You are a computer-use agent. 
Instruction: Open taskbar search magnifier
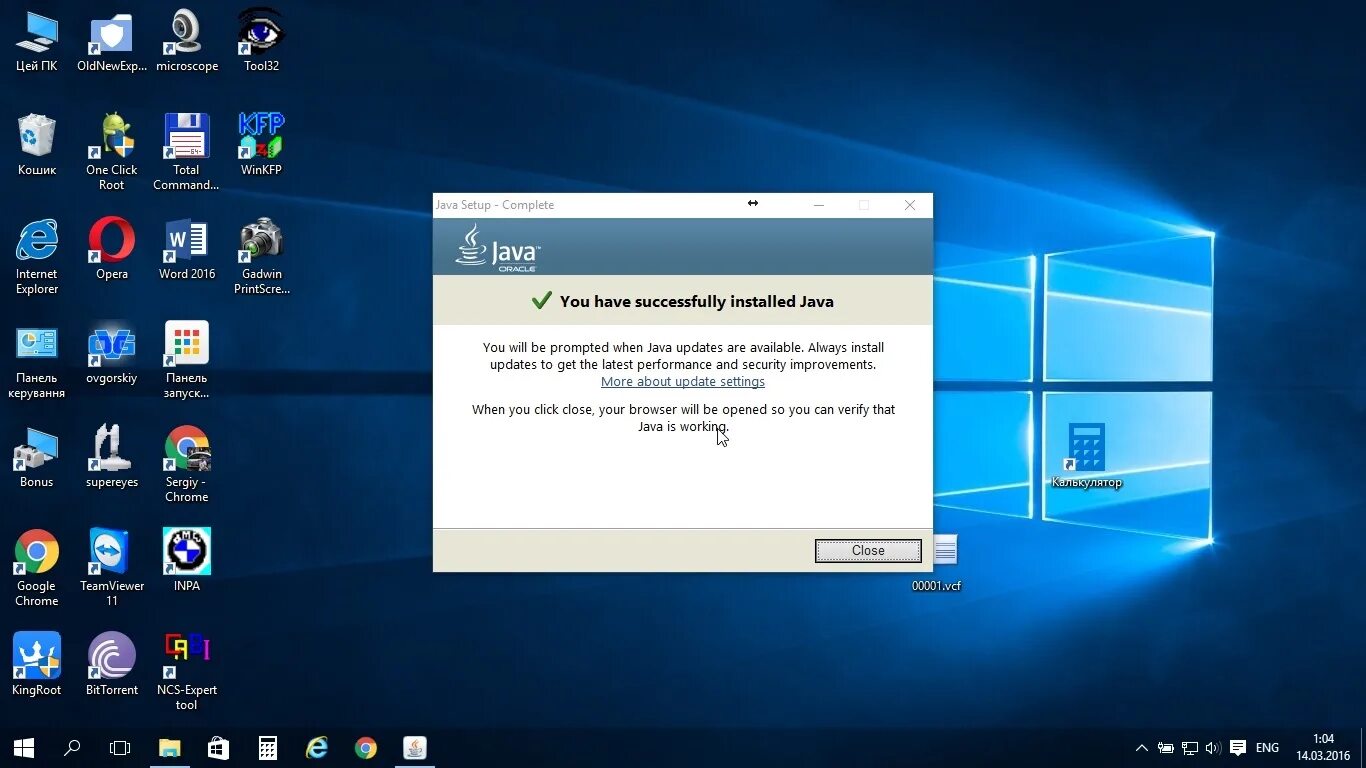coord(72,748)
